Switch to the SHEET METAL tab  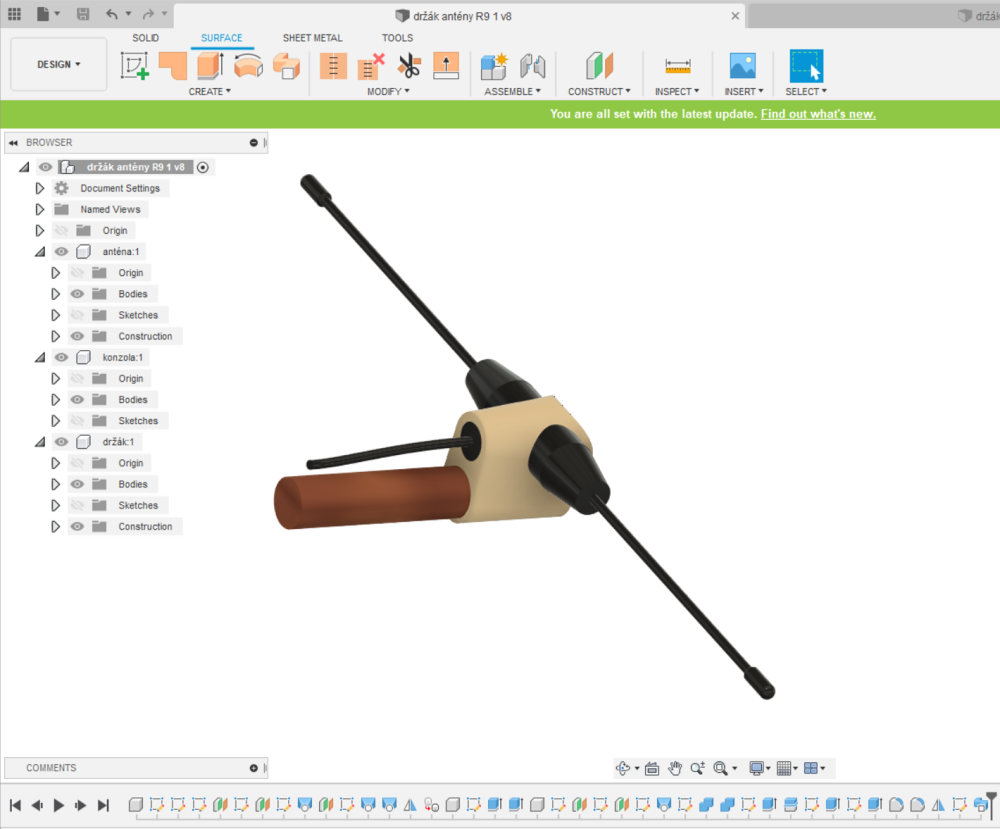[312, 38]
